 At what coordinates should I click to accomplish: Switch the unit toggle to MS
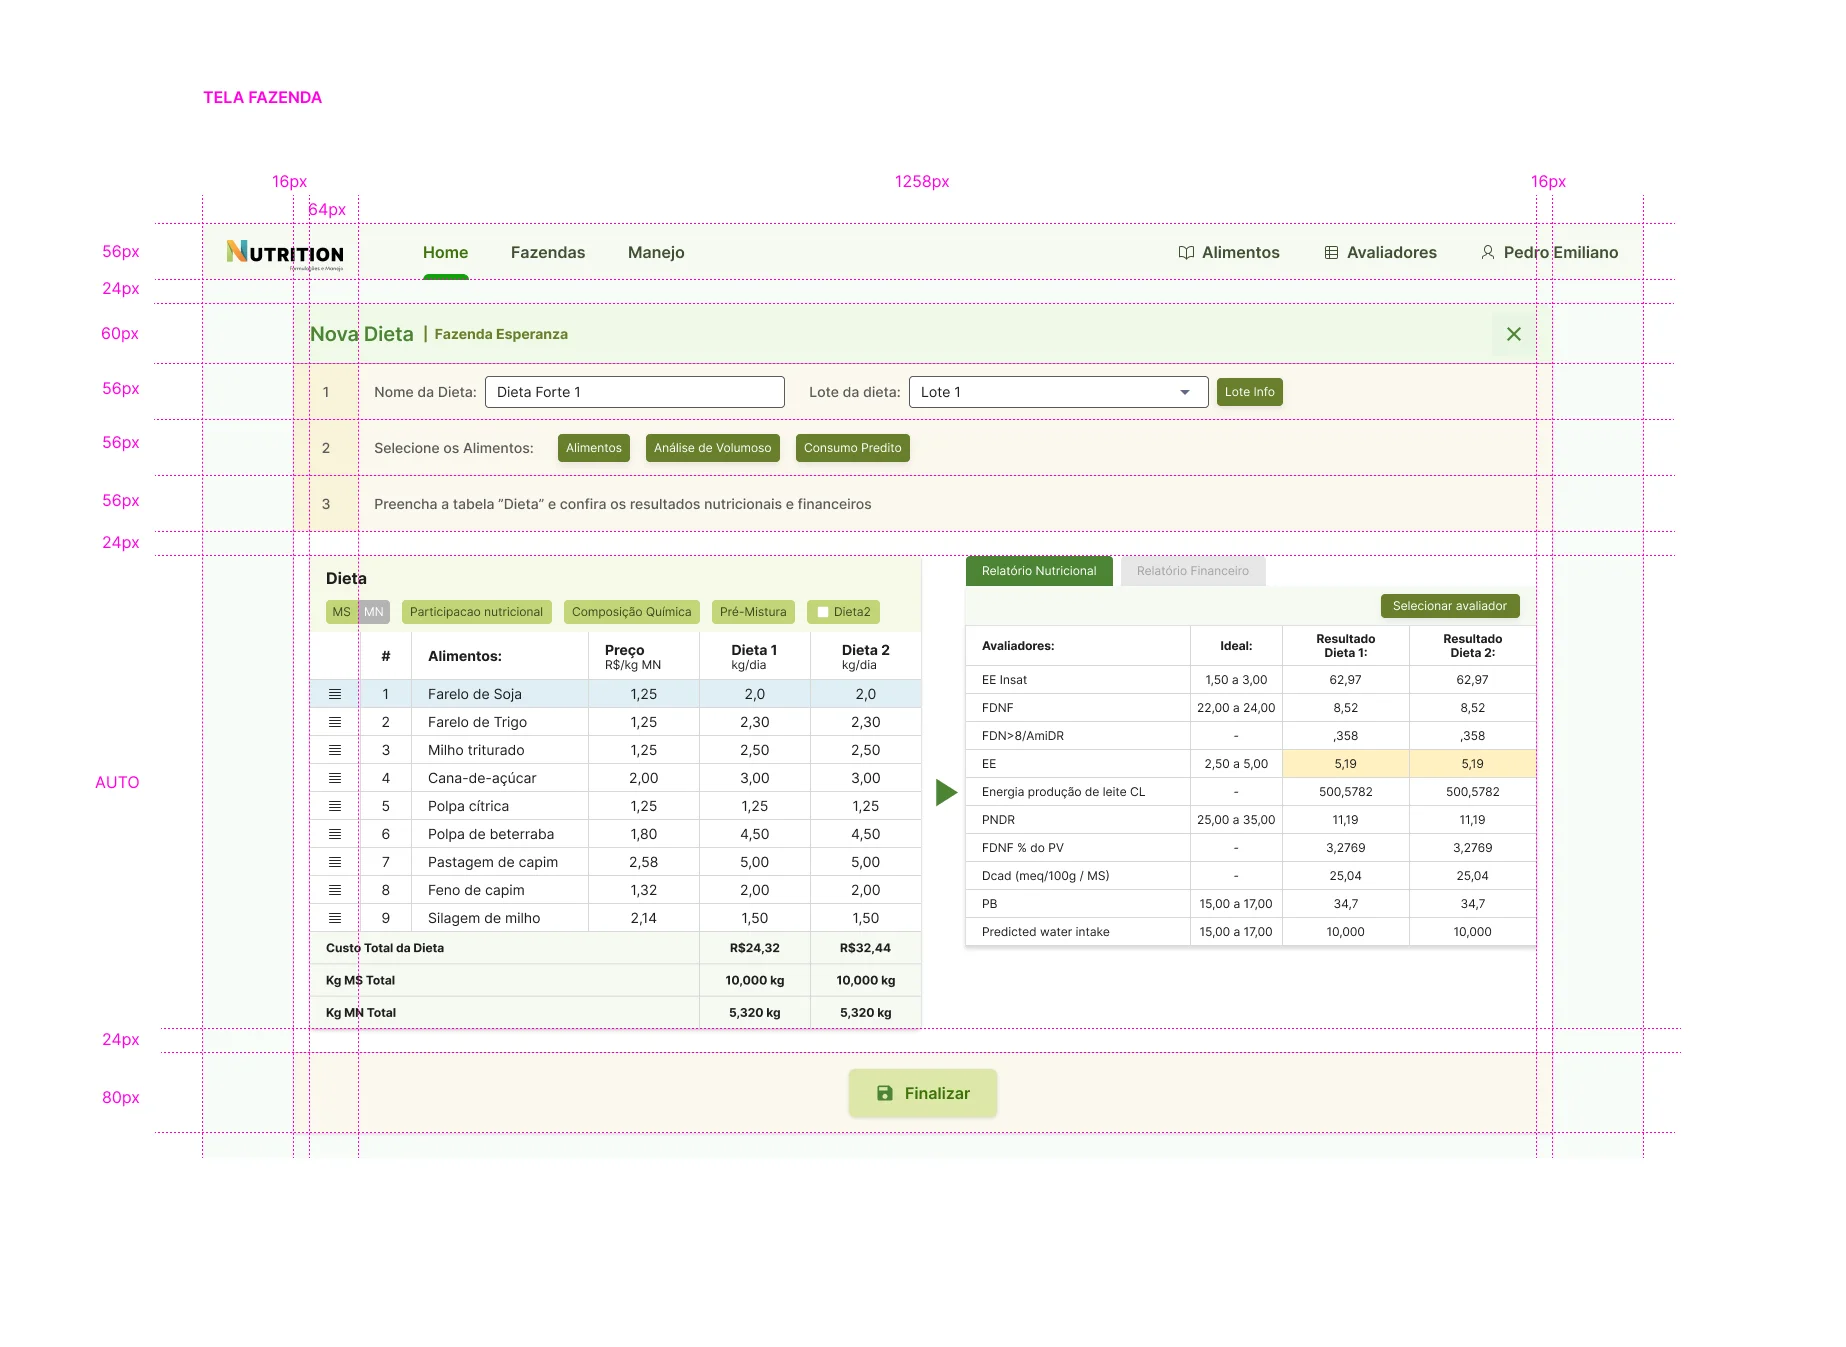342,612
